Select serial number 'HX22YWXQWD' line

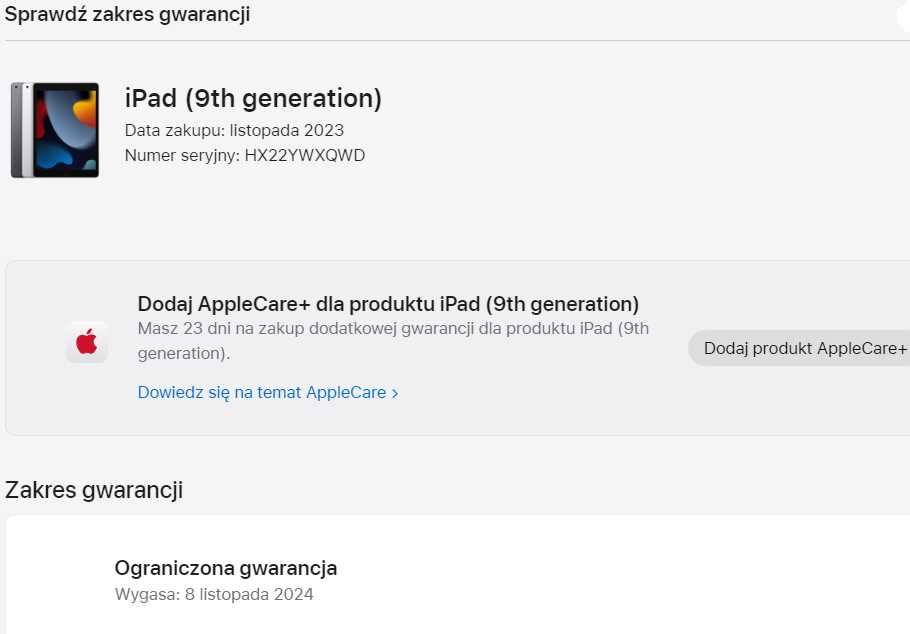245,156
